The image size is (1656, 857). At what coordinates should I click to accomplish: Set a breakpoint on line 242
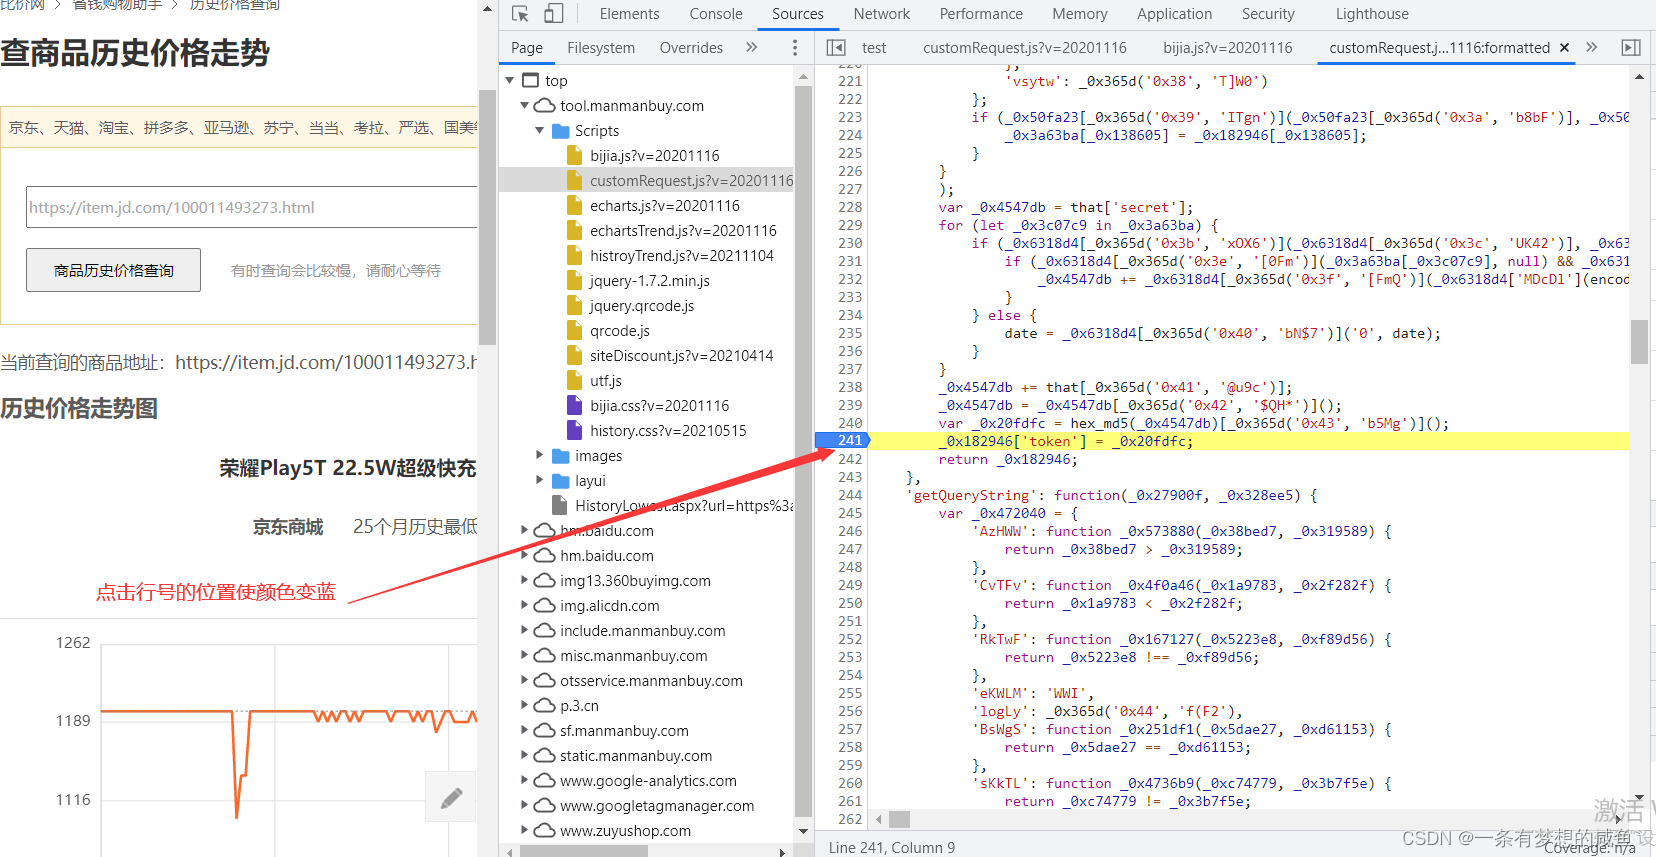[849, 459]
